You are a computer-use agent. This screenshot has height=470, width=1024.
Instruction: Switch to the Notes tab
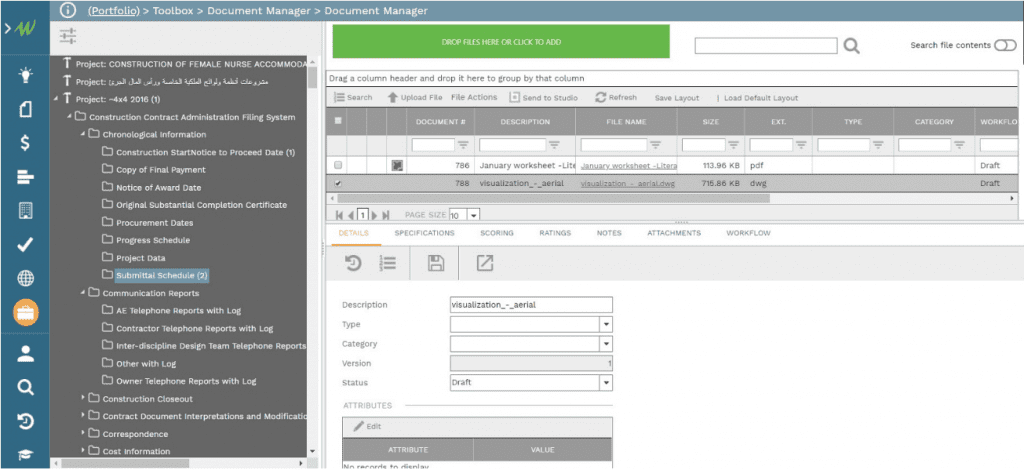609,233
